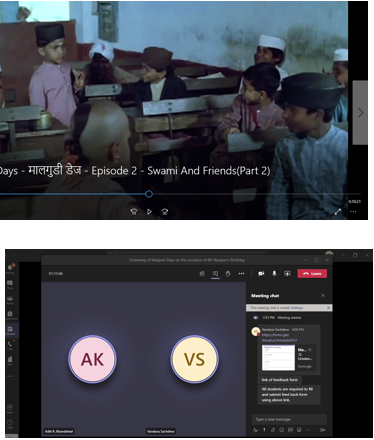
Task: Skip forward in the video player
Action: (x=165, y=212)
